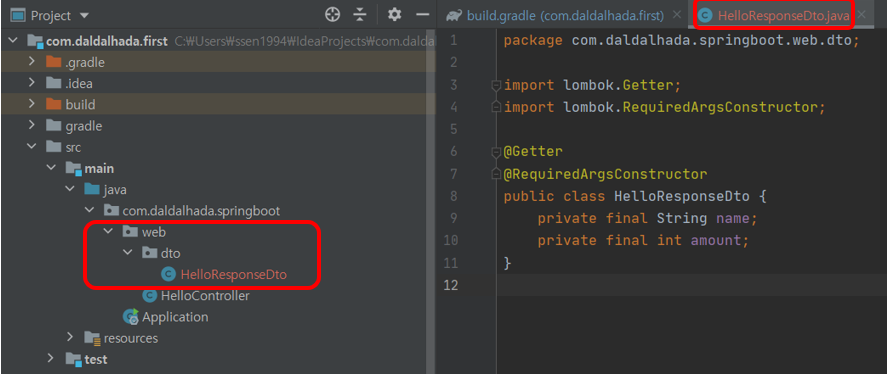Select the HelloResponseDto.java tab

[x=783, y=16]
